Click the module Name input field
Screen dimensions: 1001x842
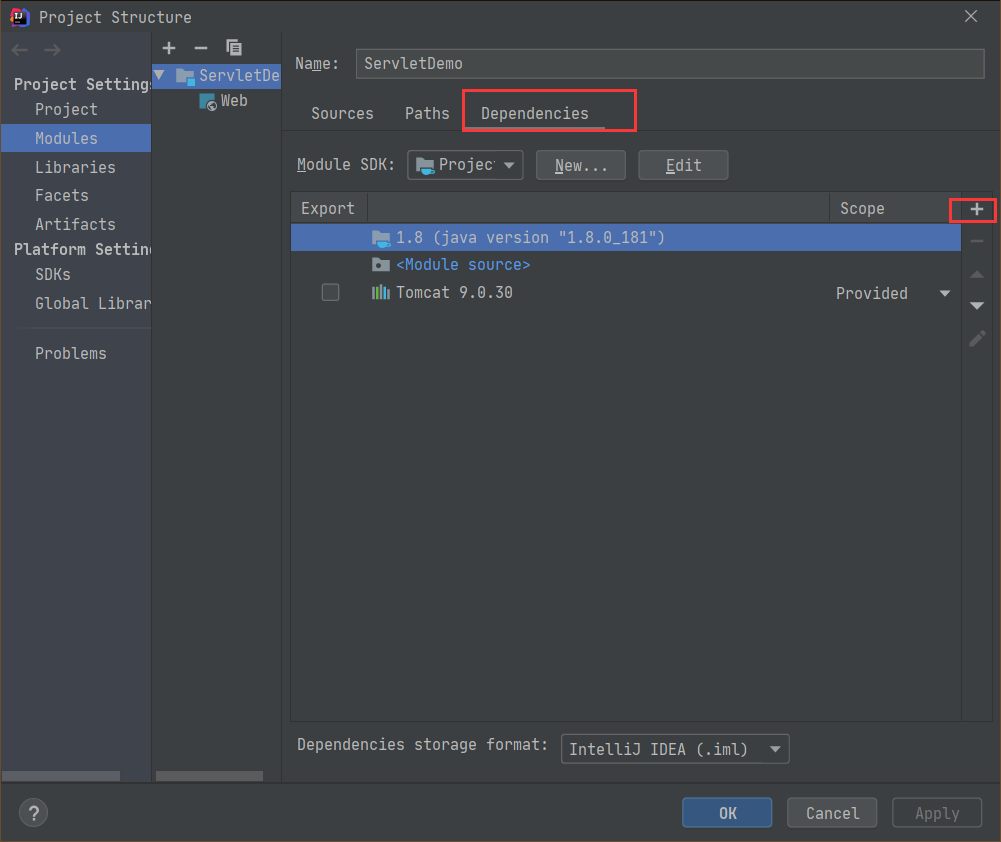coord(670,63)
